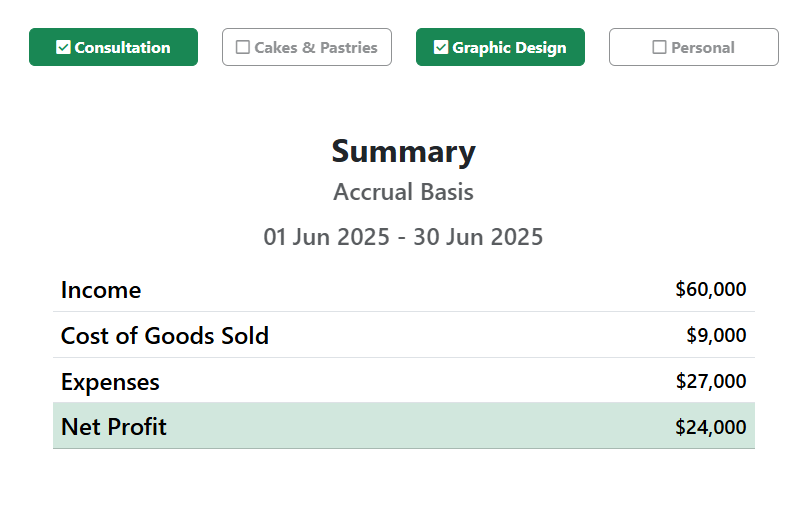Click the Accrual Basis subtitle
The width and height of the screenshot is (812, 515).
click(403, 192)
